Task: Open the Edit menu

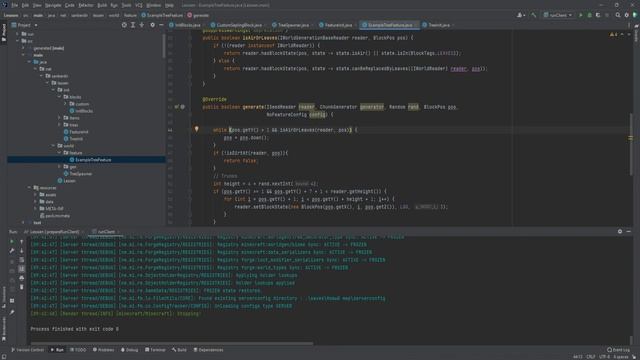Action: point(25,5)
